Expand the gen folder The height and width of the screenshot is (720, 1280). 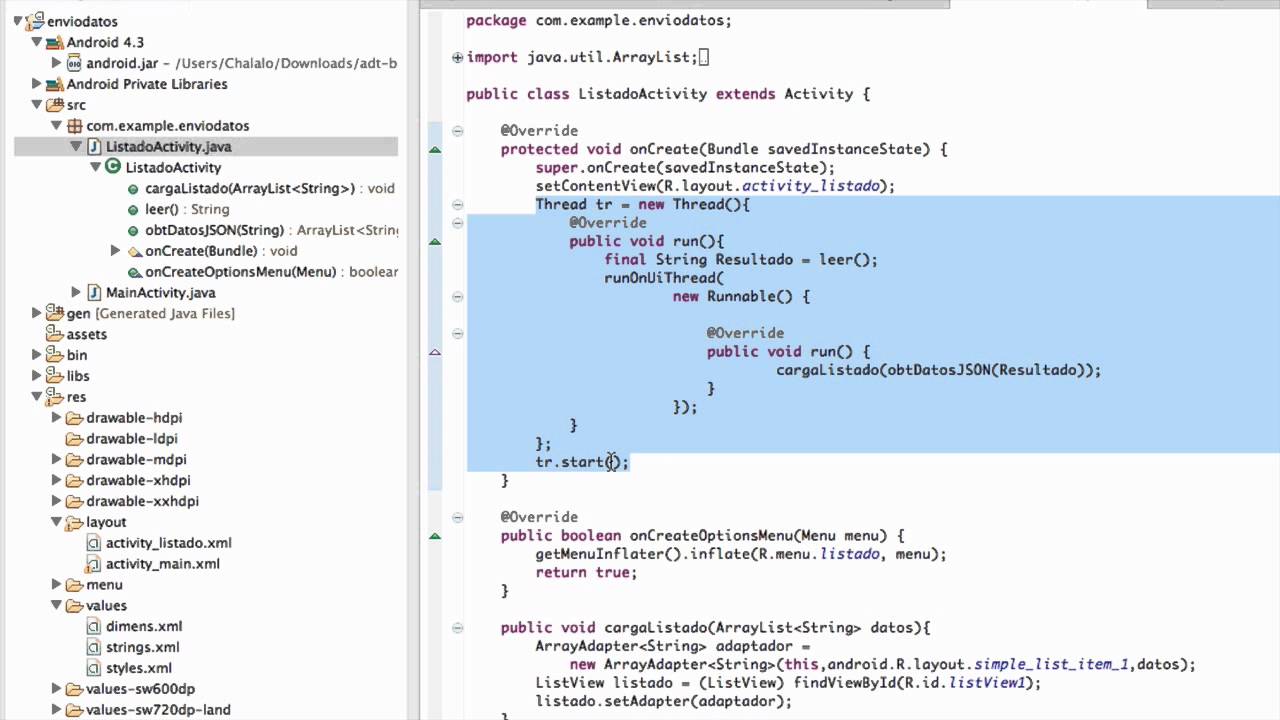pyautogui.click(x=37, y=313)
